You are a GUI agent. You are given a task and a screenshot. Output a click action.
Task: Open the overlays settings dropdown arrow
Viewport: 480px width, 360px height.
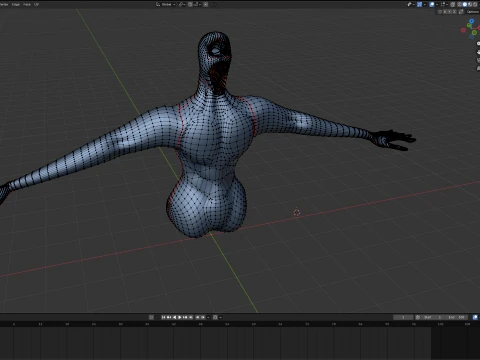coord(437,4)
